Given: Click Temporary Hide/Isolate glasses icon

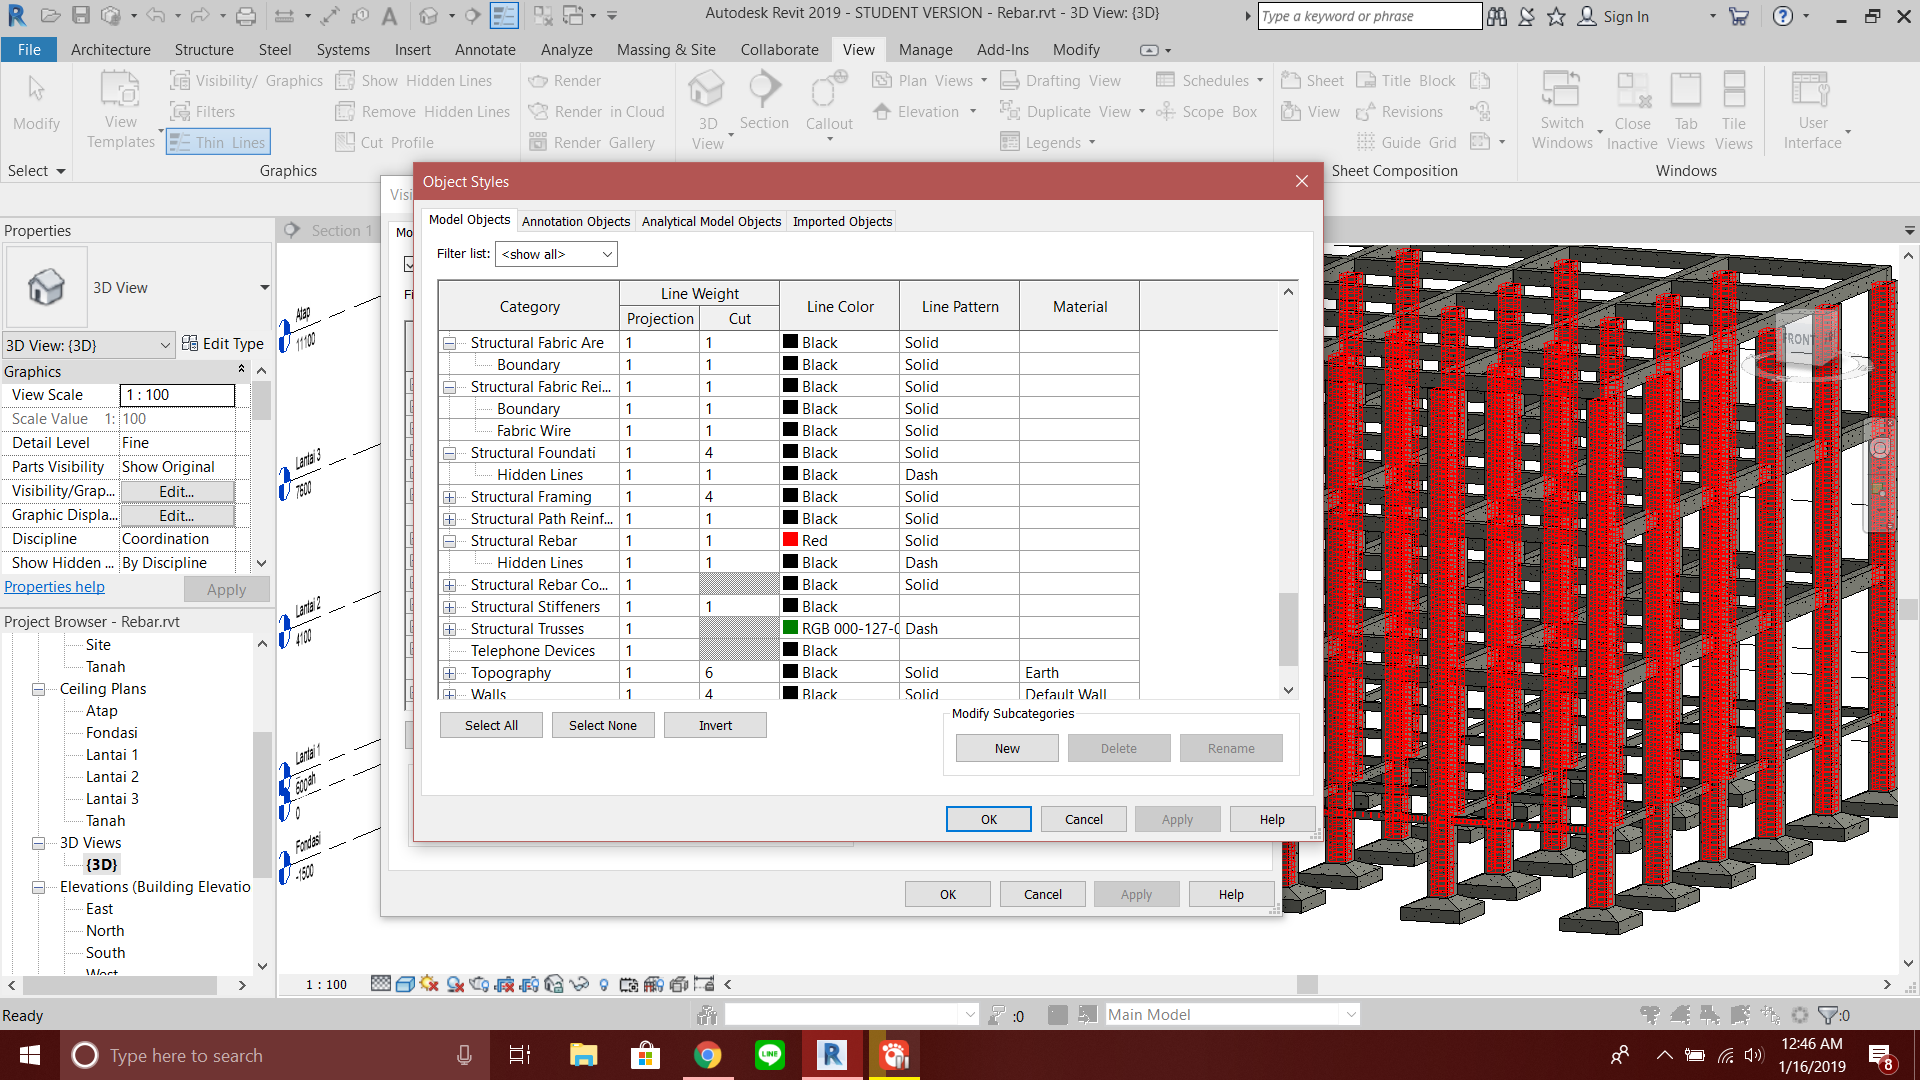Looking at the screenshot, I should coord(577,984).
